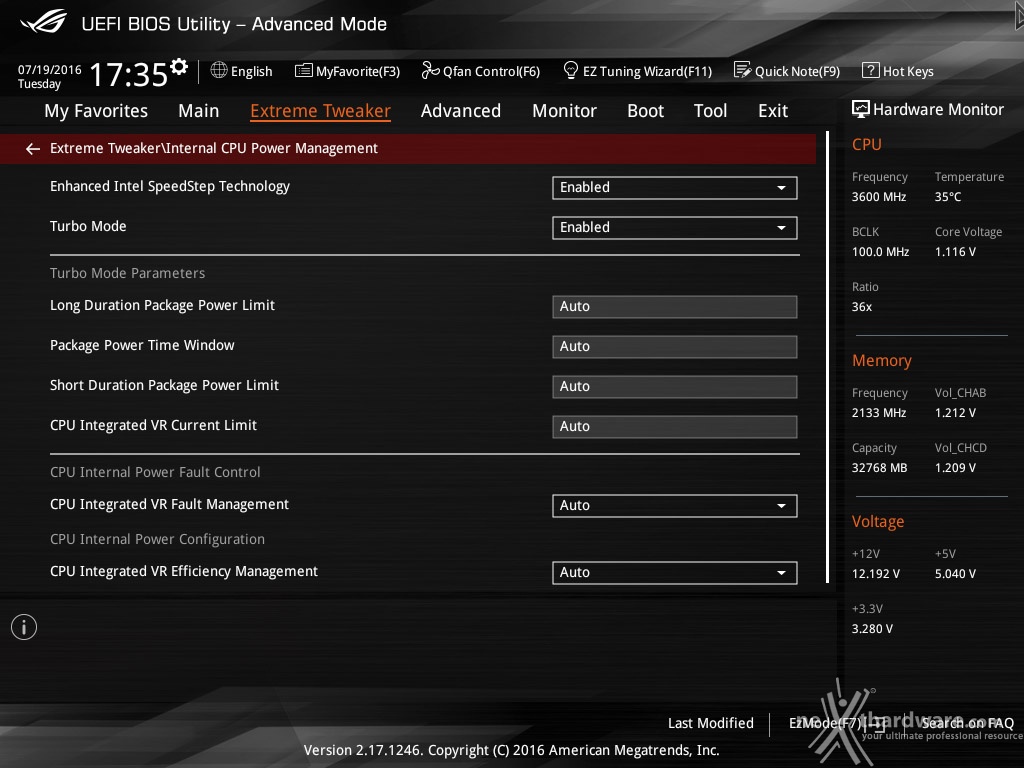The image size is (1024, 768).
Task: Click the Hardware Monitor screen icon
Action: click(x=861, y=109)
